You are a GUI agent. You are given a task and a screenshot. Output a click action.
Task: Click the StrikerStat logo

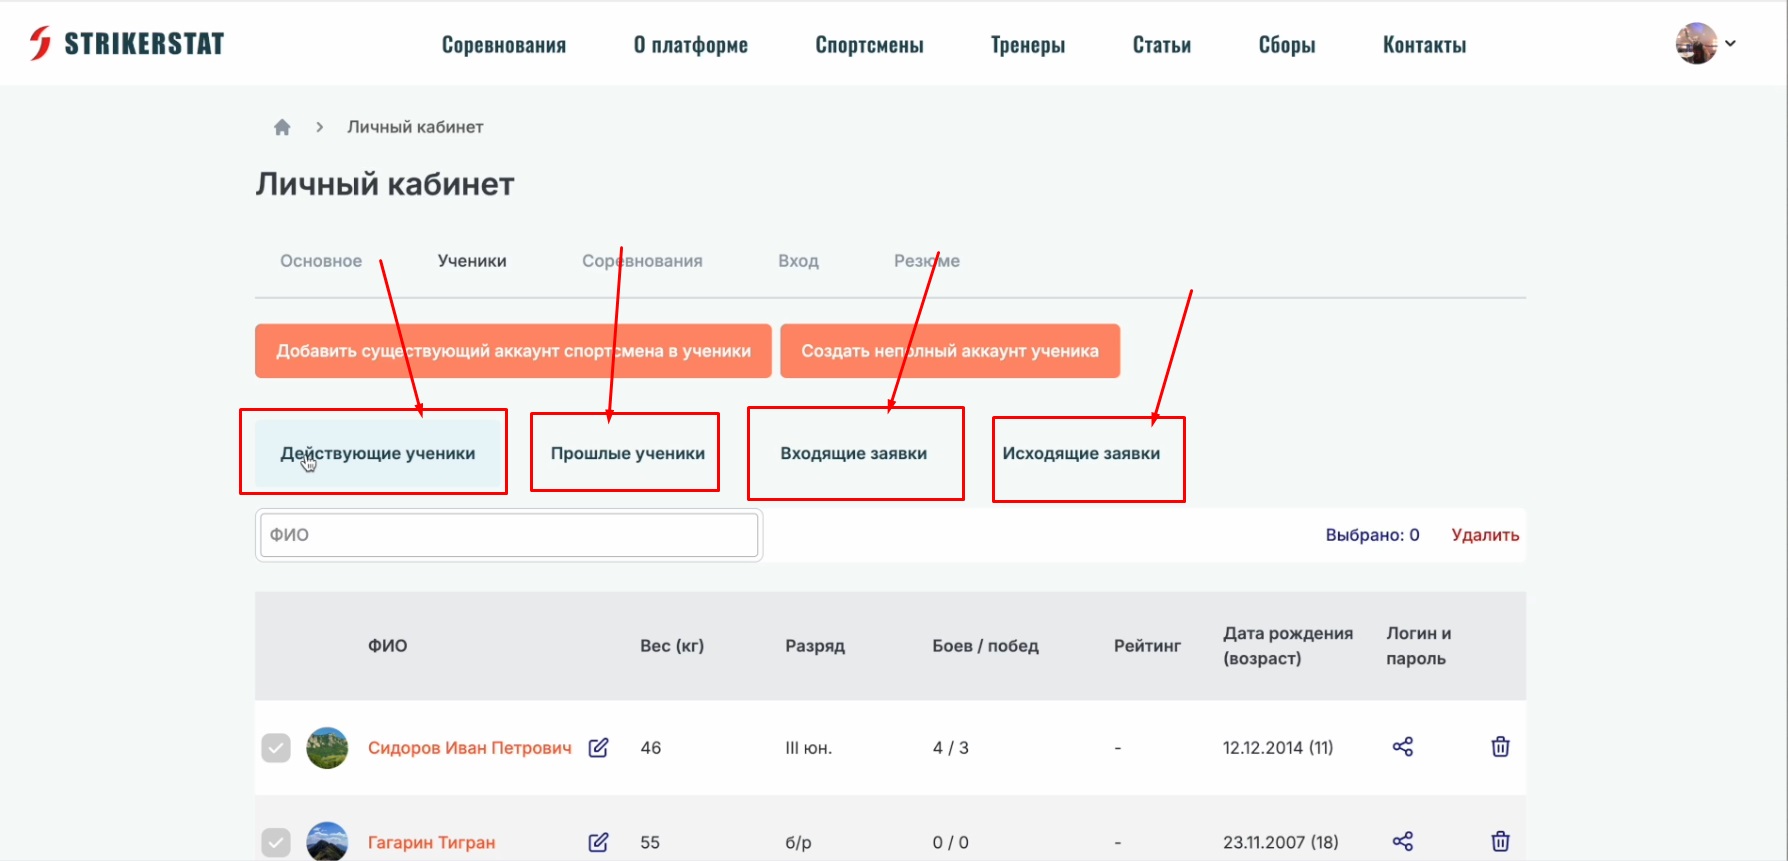click(127, 44)
